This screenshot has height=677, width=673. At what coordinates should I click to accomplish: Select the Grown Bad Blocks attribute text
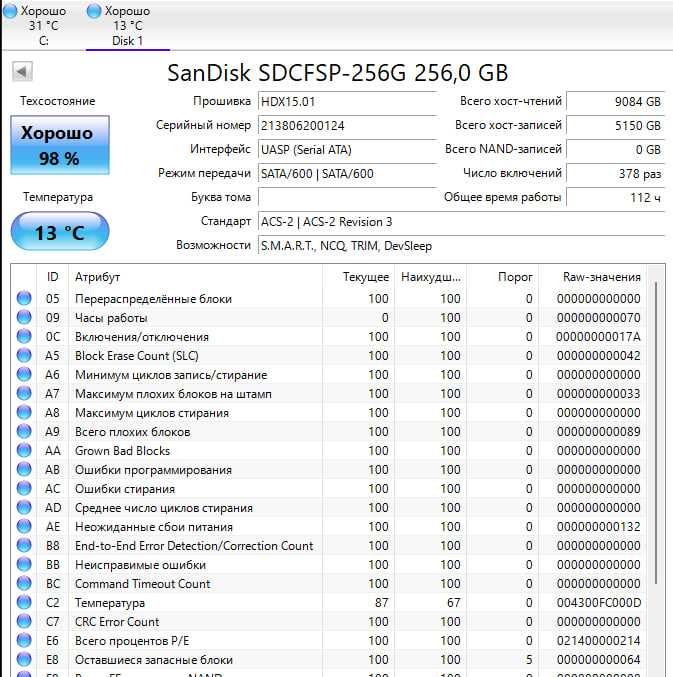pos(123,451)
